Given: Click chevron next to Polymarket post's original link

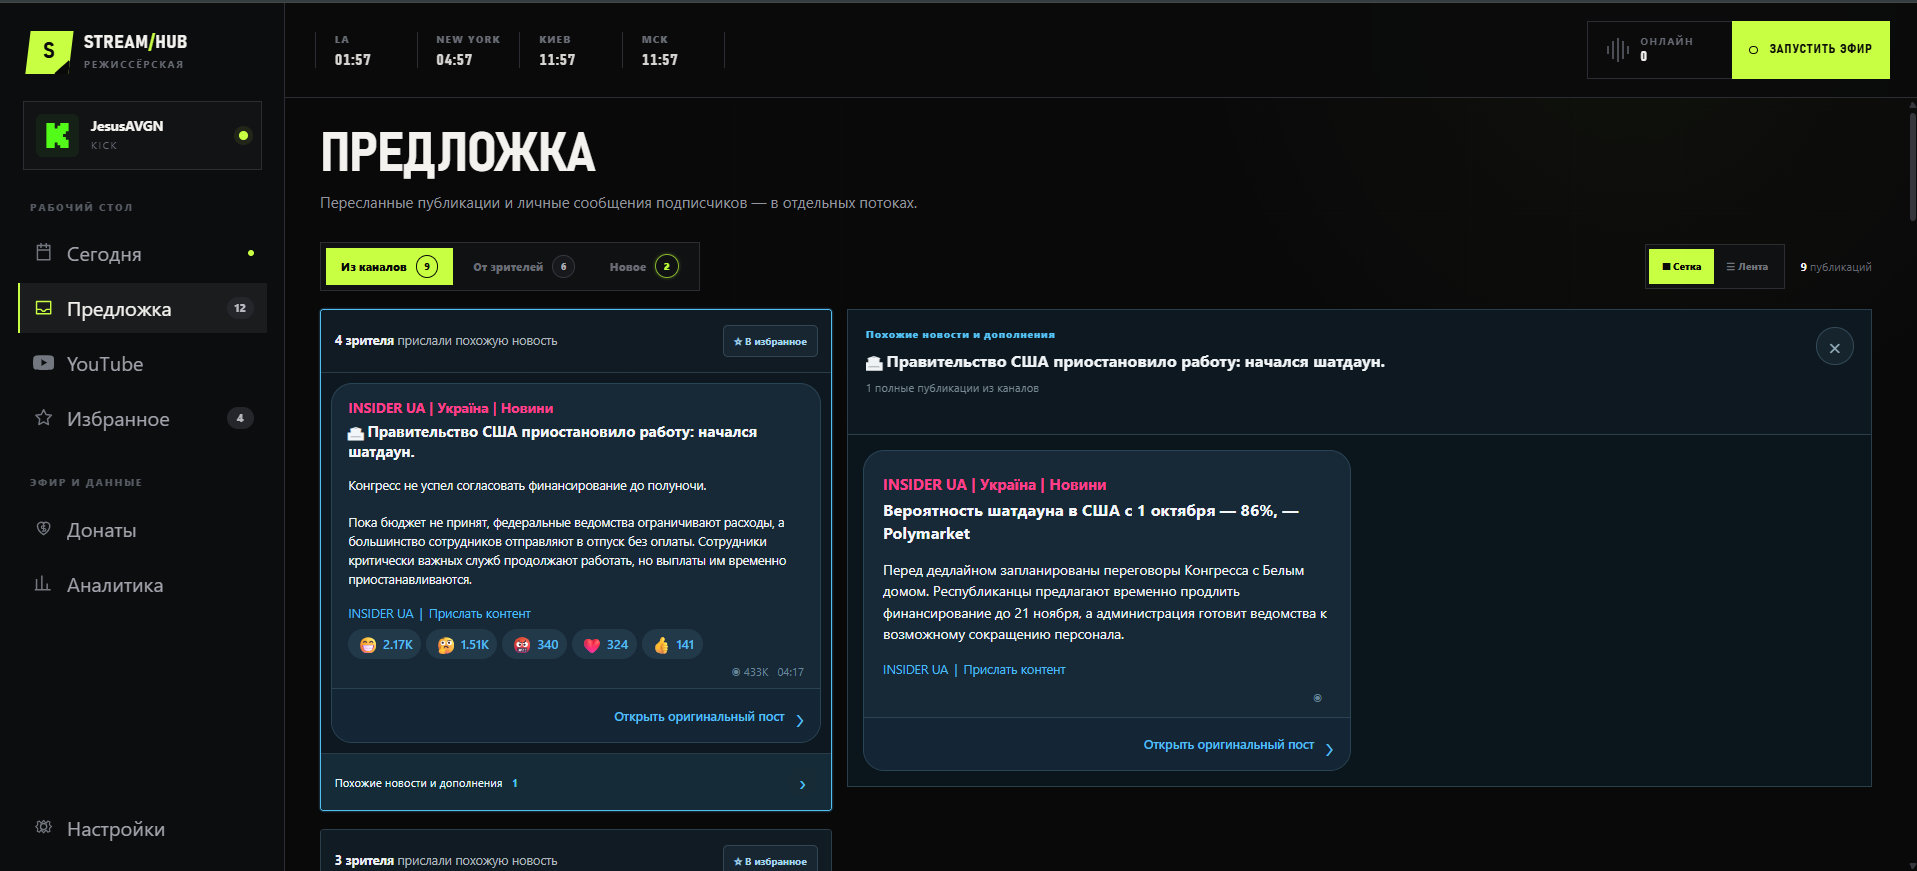Looking at the screenshot, I should point(1329,749).
